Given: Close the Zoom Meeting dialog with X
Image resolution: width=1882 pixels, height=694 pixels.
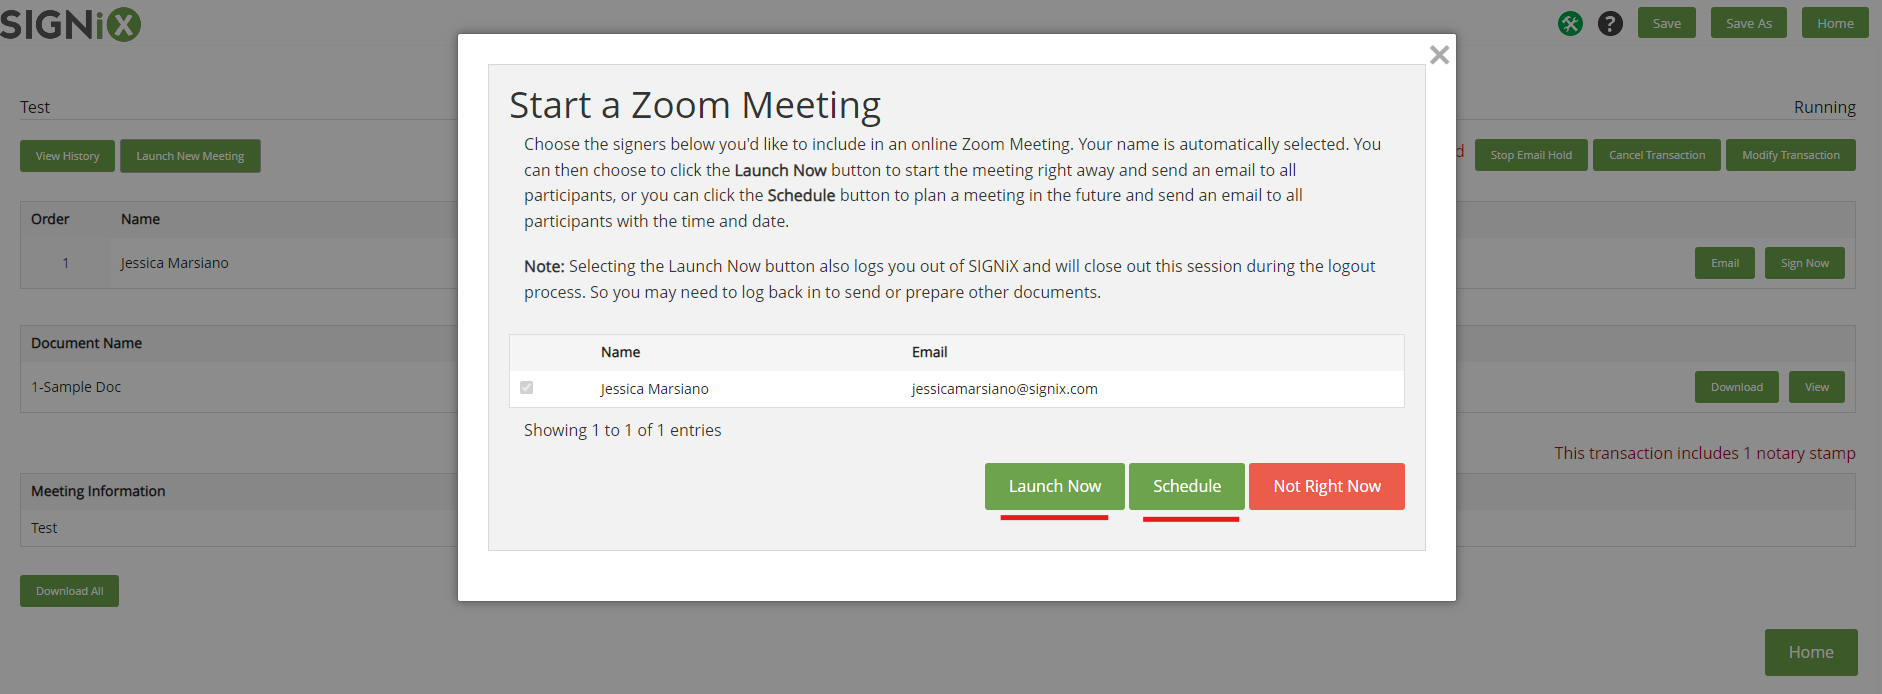Looking at the screenshot, I should coord(1439,55).
